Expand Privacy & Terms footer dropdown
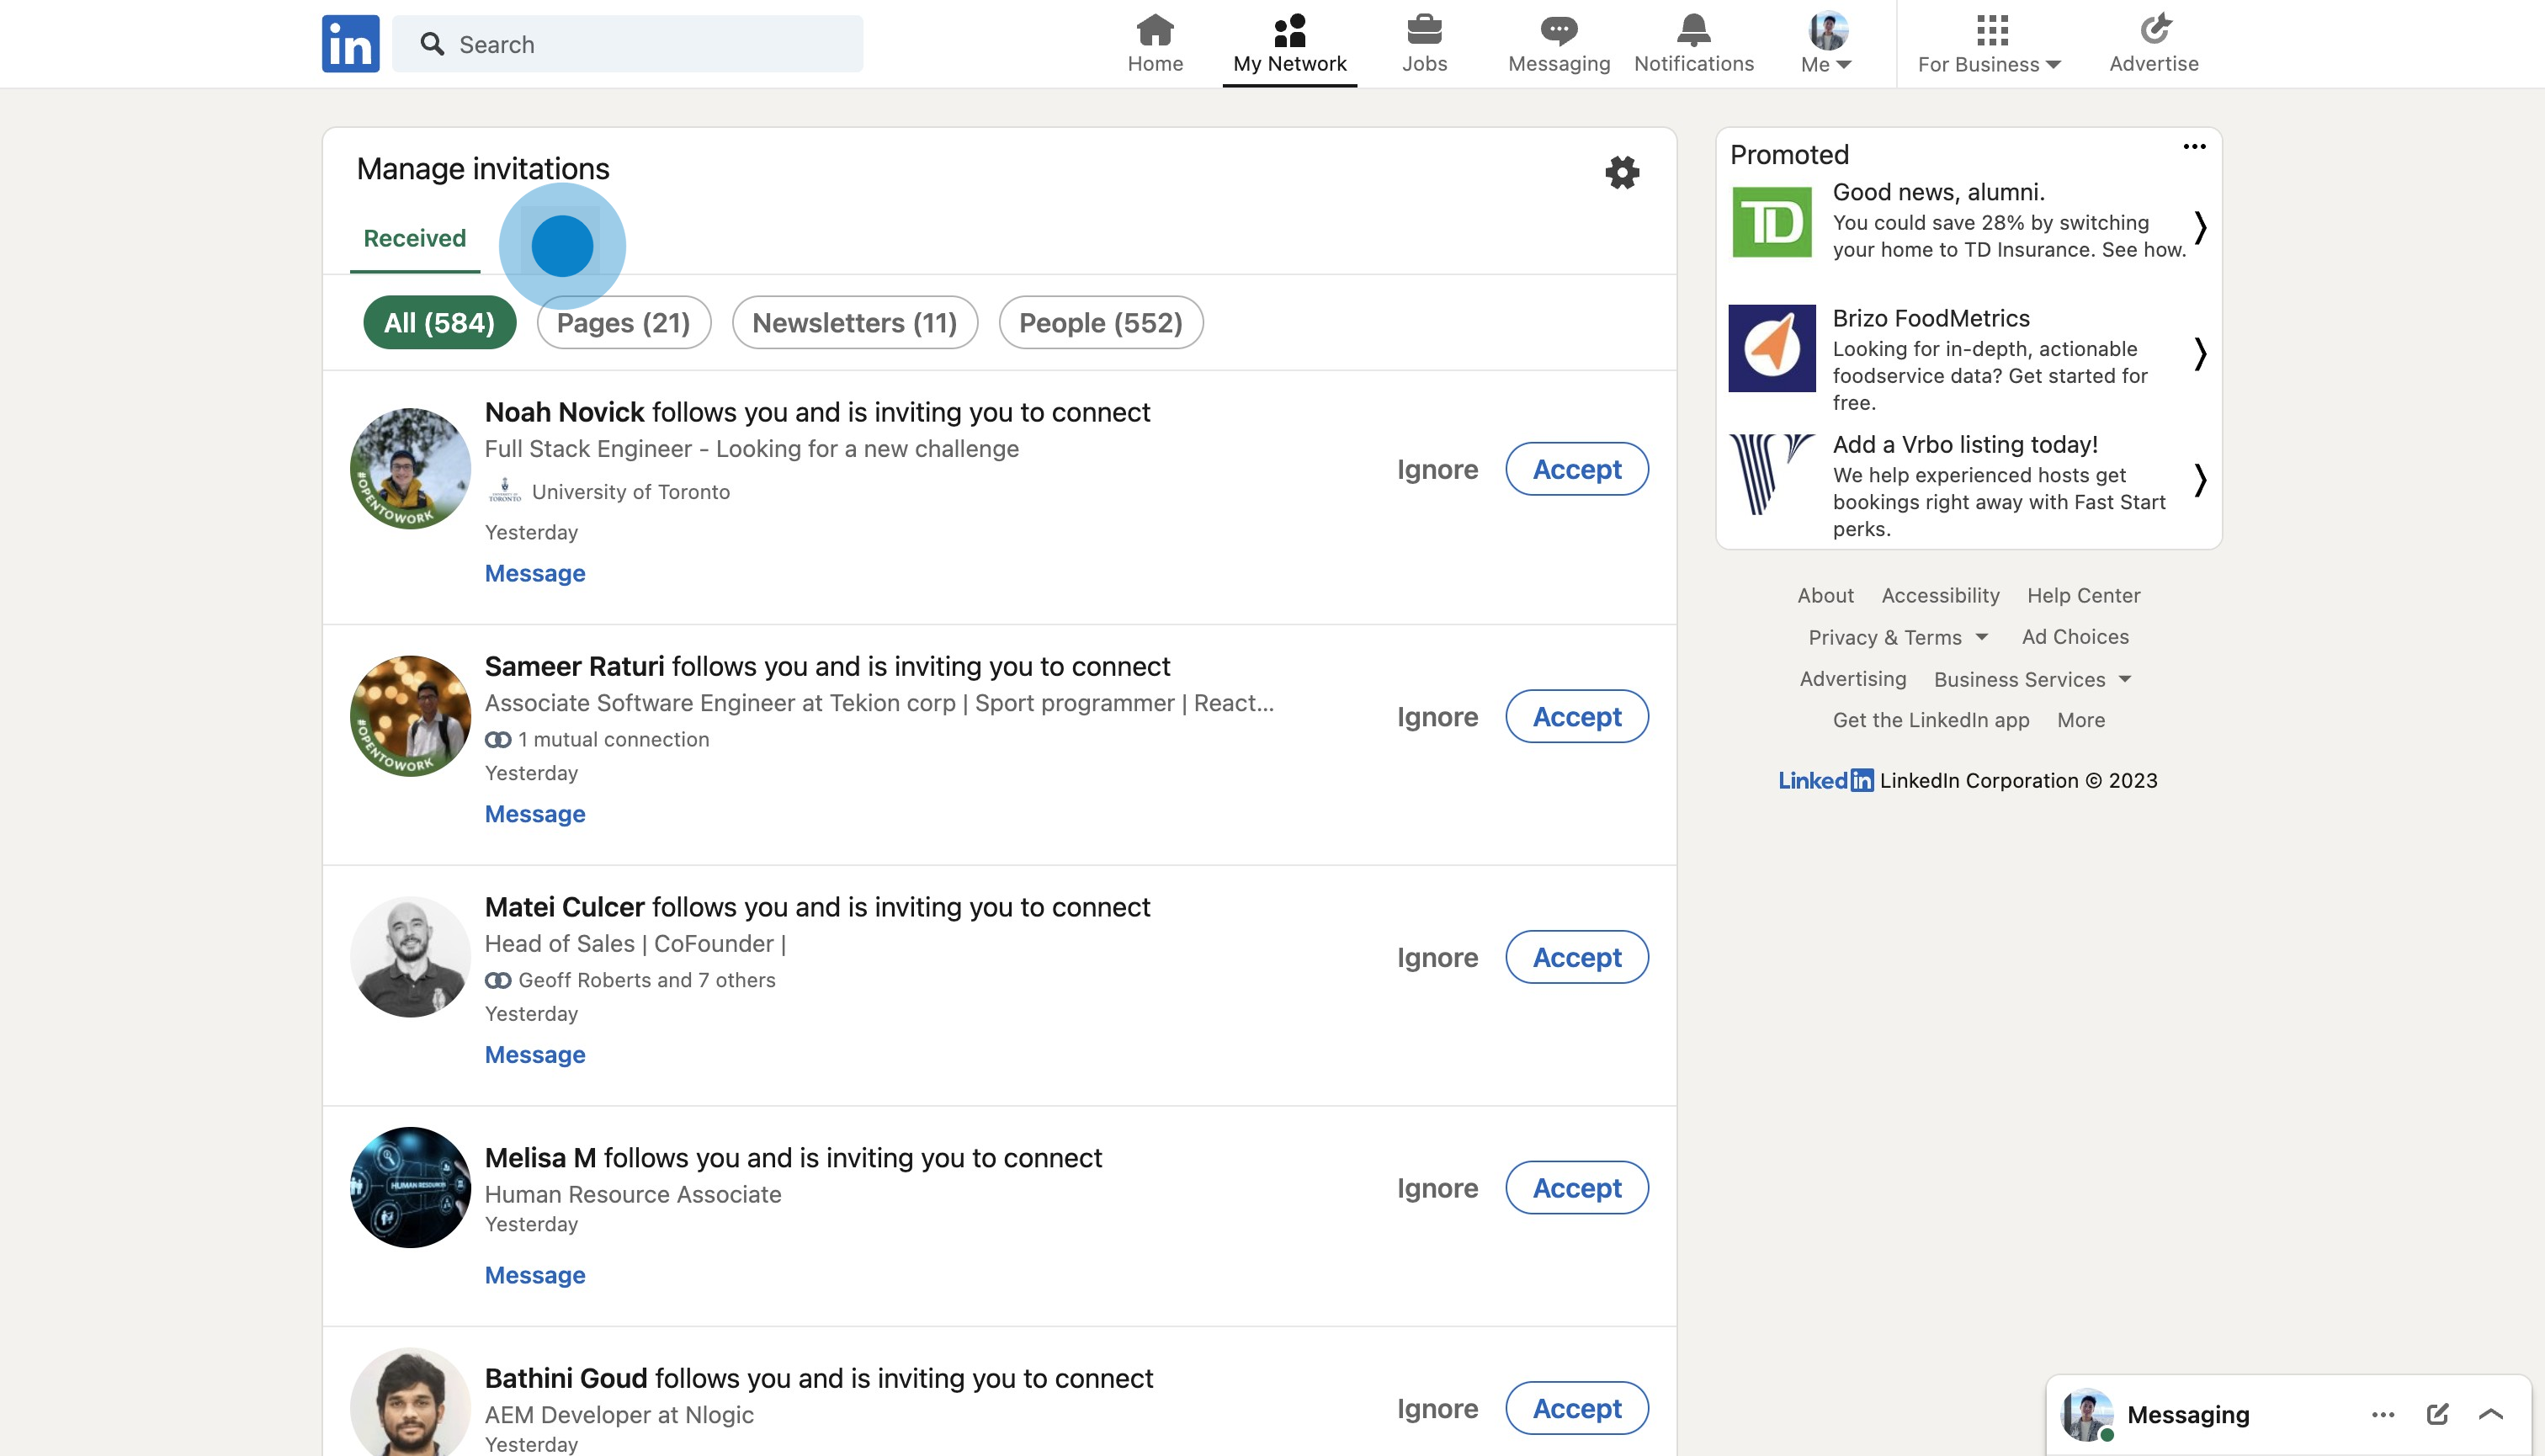 (1897, 637)
